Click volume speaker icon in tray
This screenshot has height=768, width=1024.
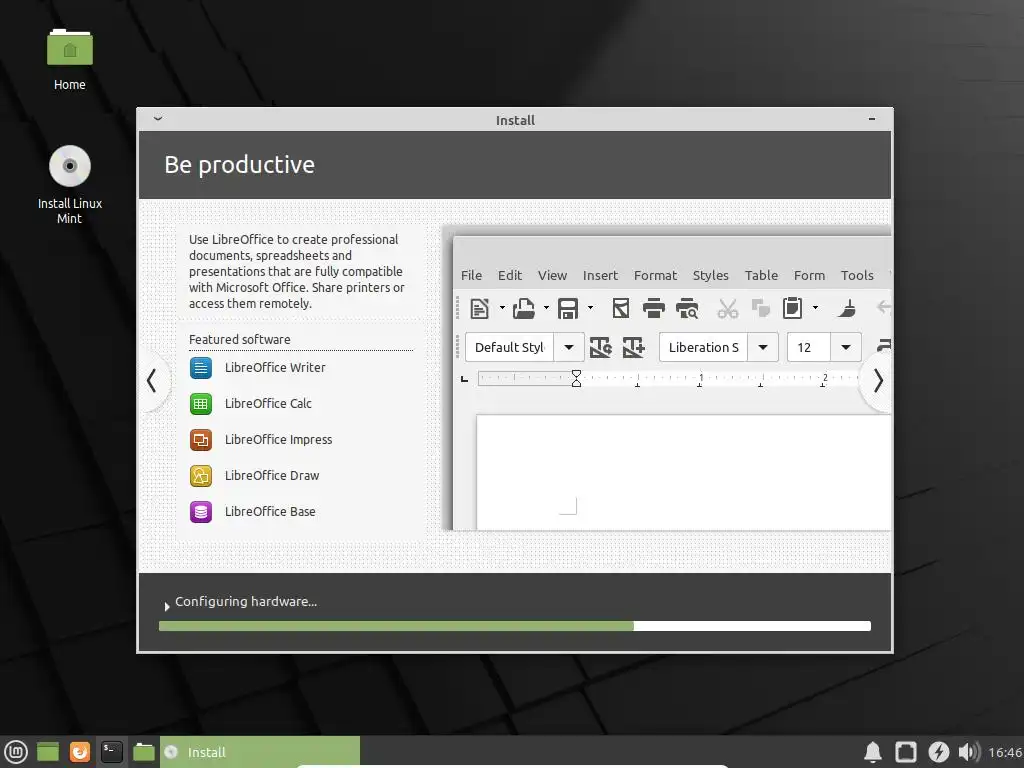pyautogui.click(x=969, y=752)
